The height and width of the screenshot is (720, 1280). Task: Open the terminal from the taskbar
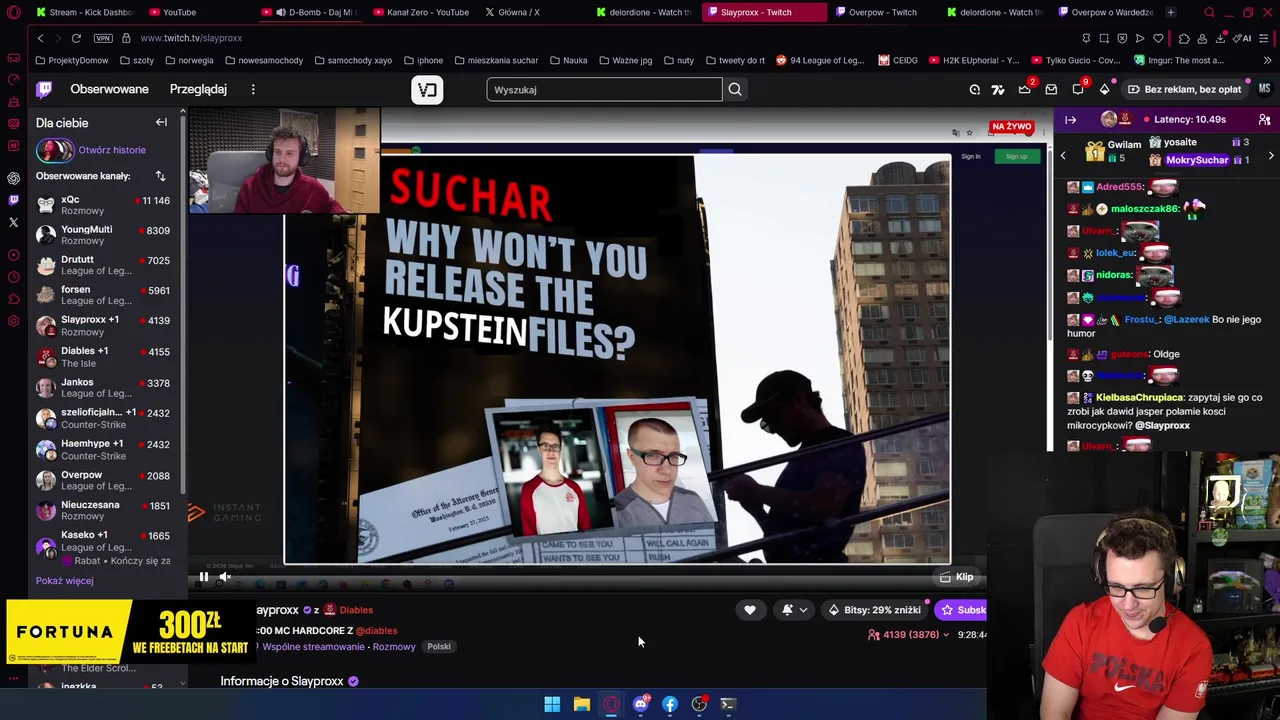click(728, 704)
